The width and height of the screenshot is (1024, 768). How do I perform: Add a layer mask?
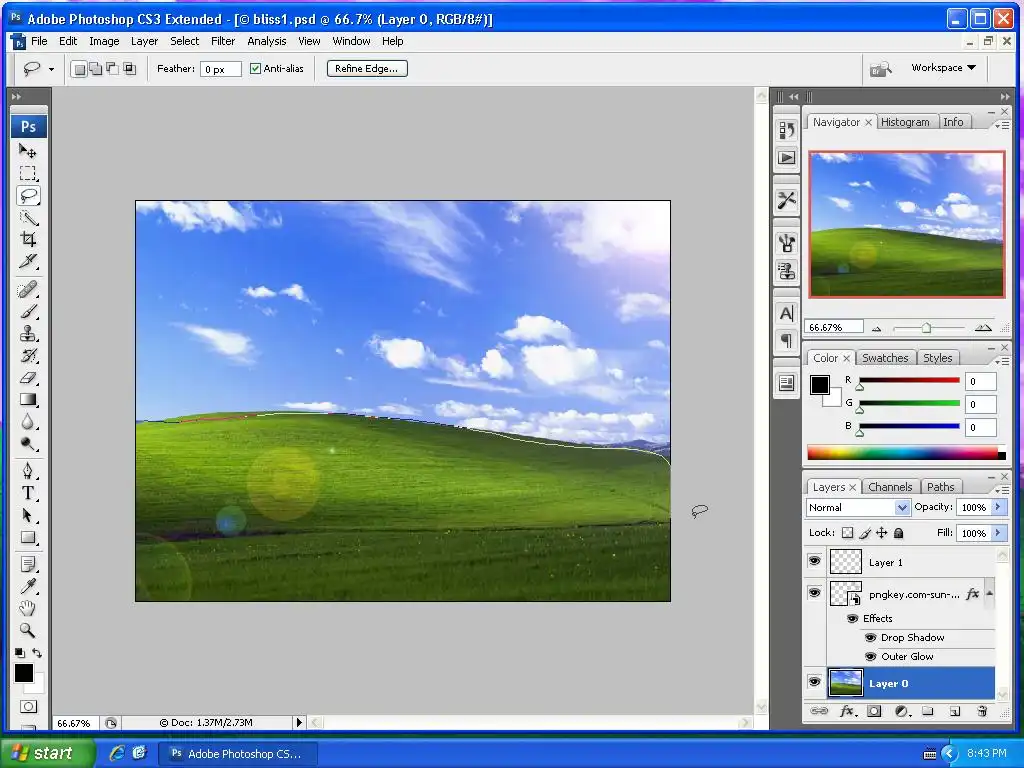pos(874,711)
